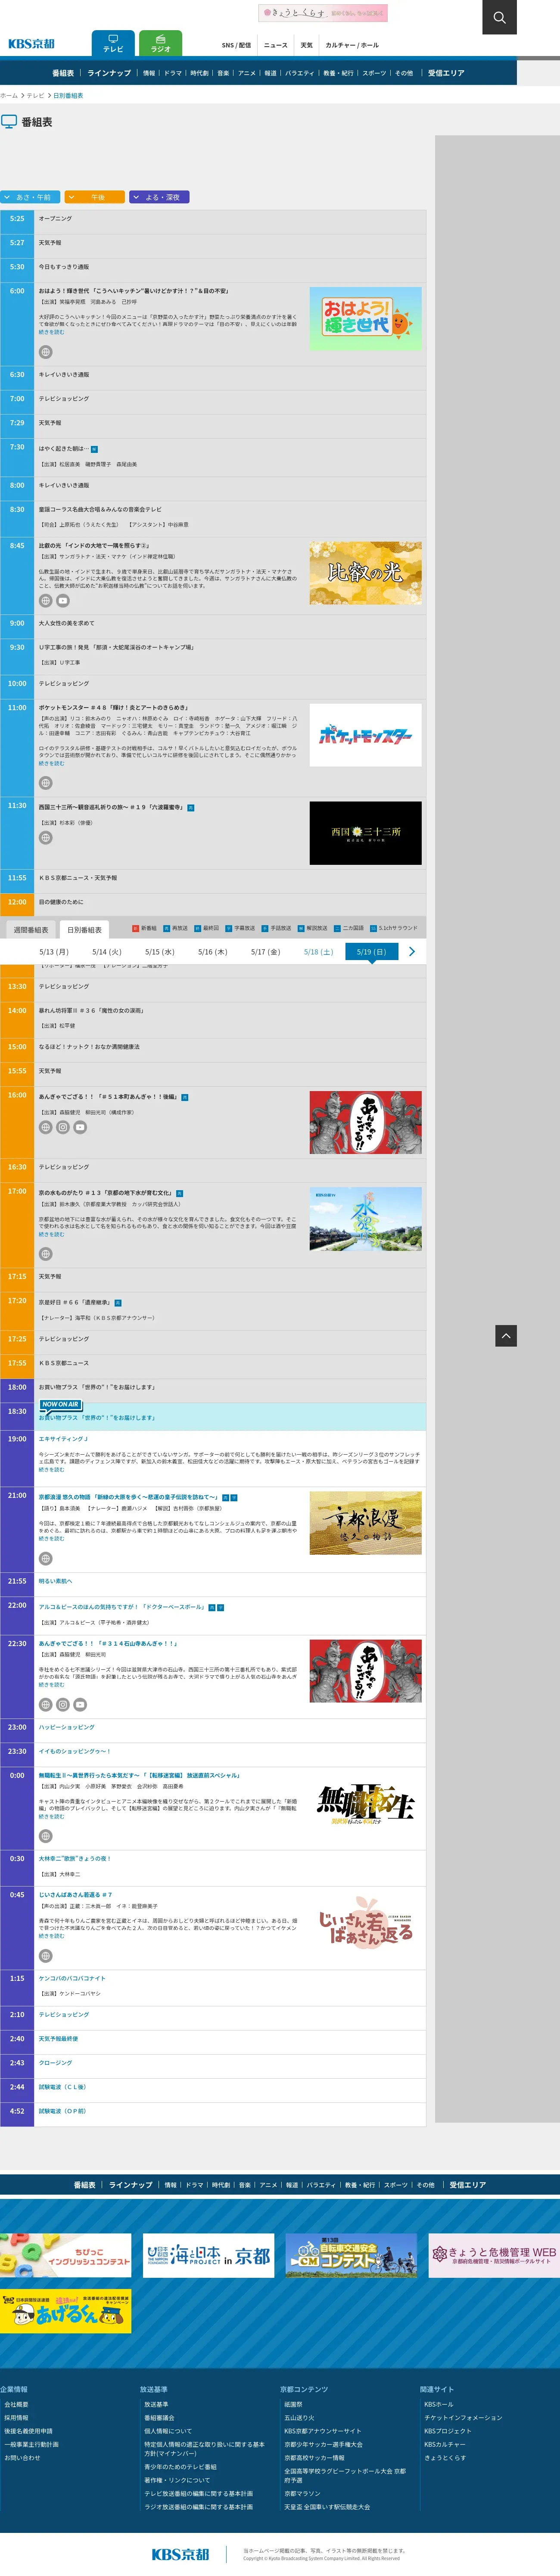The height and width of the screenshot is (2576, 560).
Task: Select date 5/13 (月)
Action: 54,952
